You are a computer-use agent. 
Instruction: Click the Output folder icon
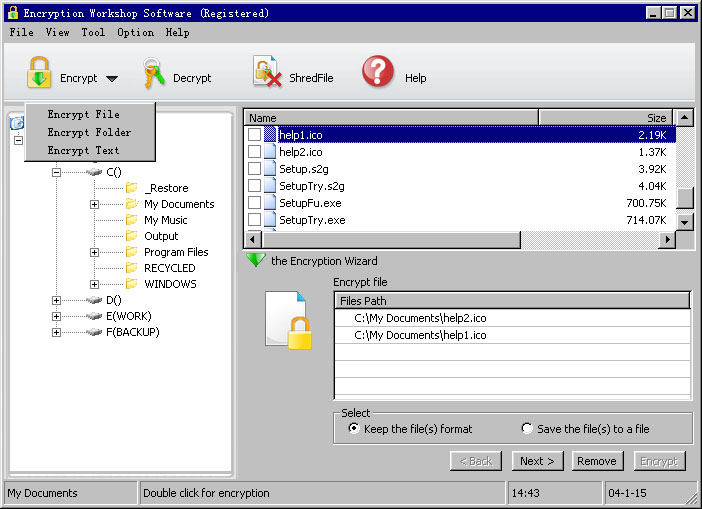click(132, 235)
